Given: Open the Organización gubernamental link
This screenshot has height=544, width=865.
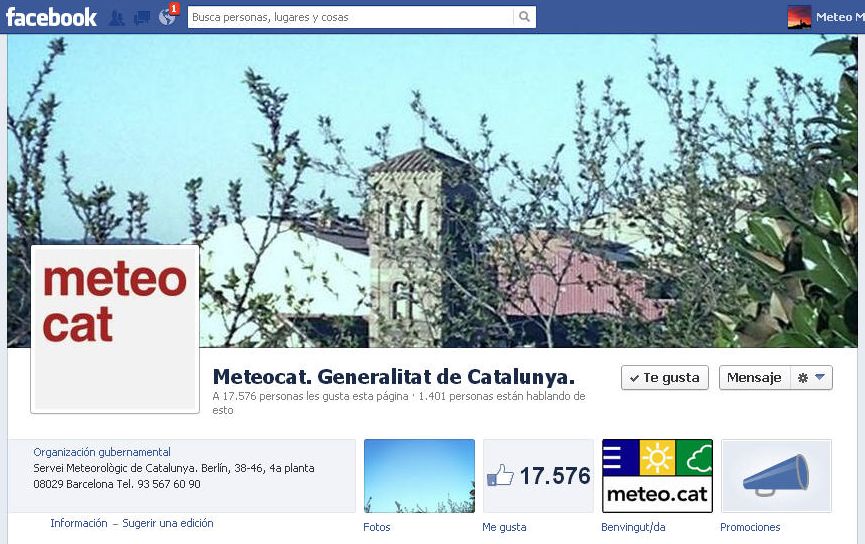Looking at the screenshot, I should pos(102,452).
